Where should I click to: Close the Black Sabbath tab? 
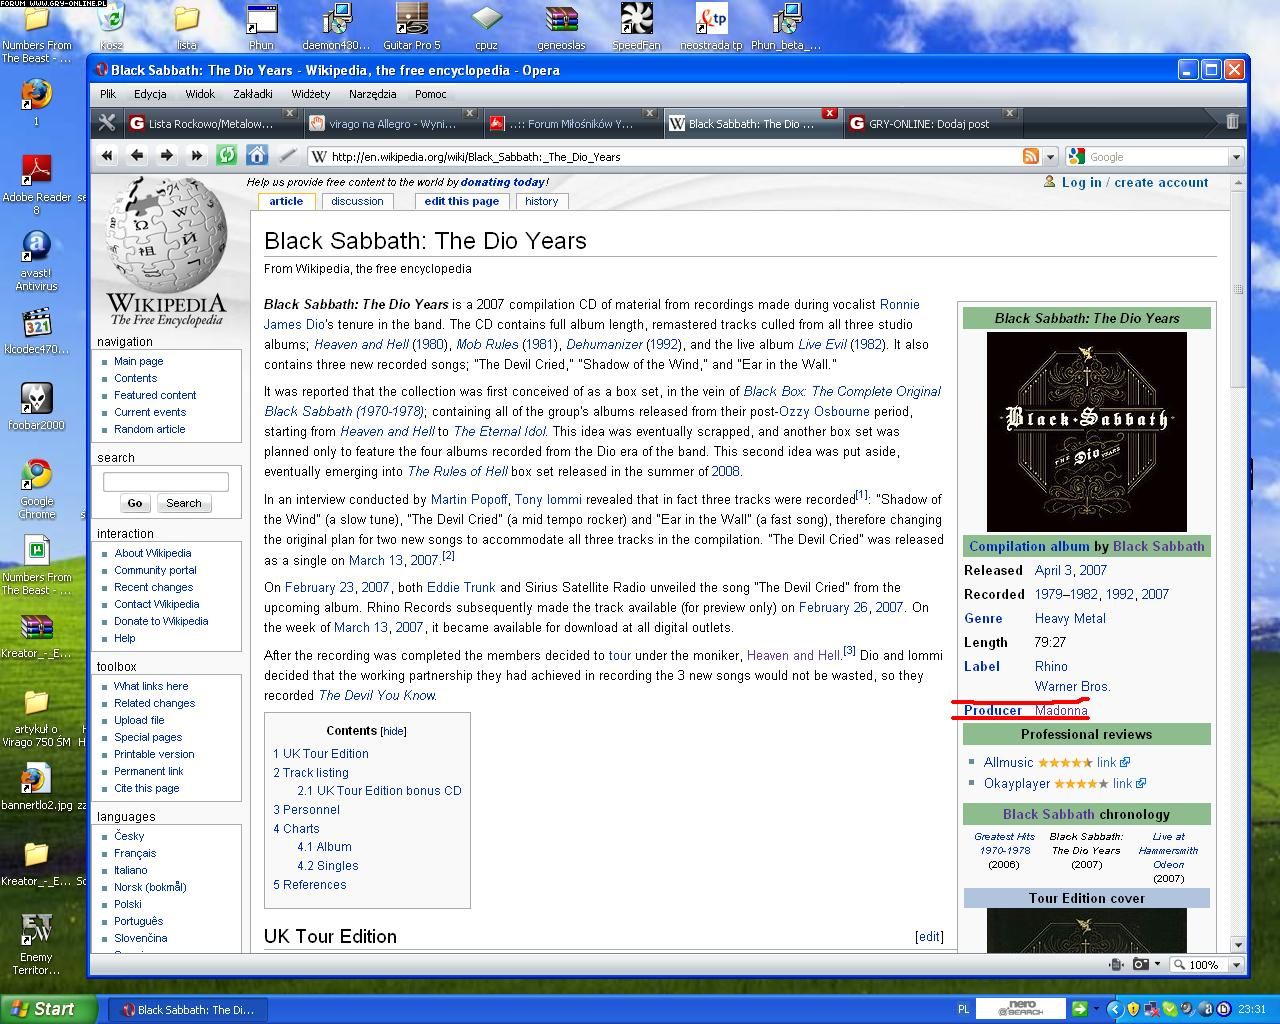[x=829, y=113]
